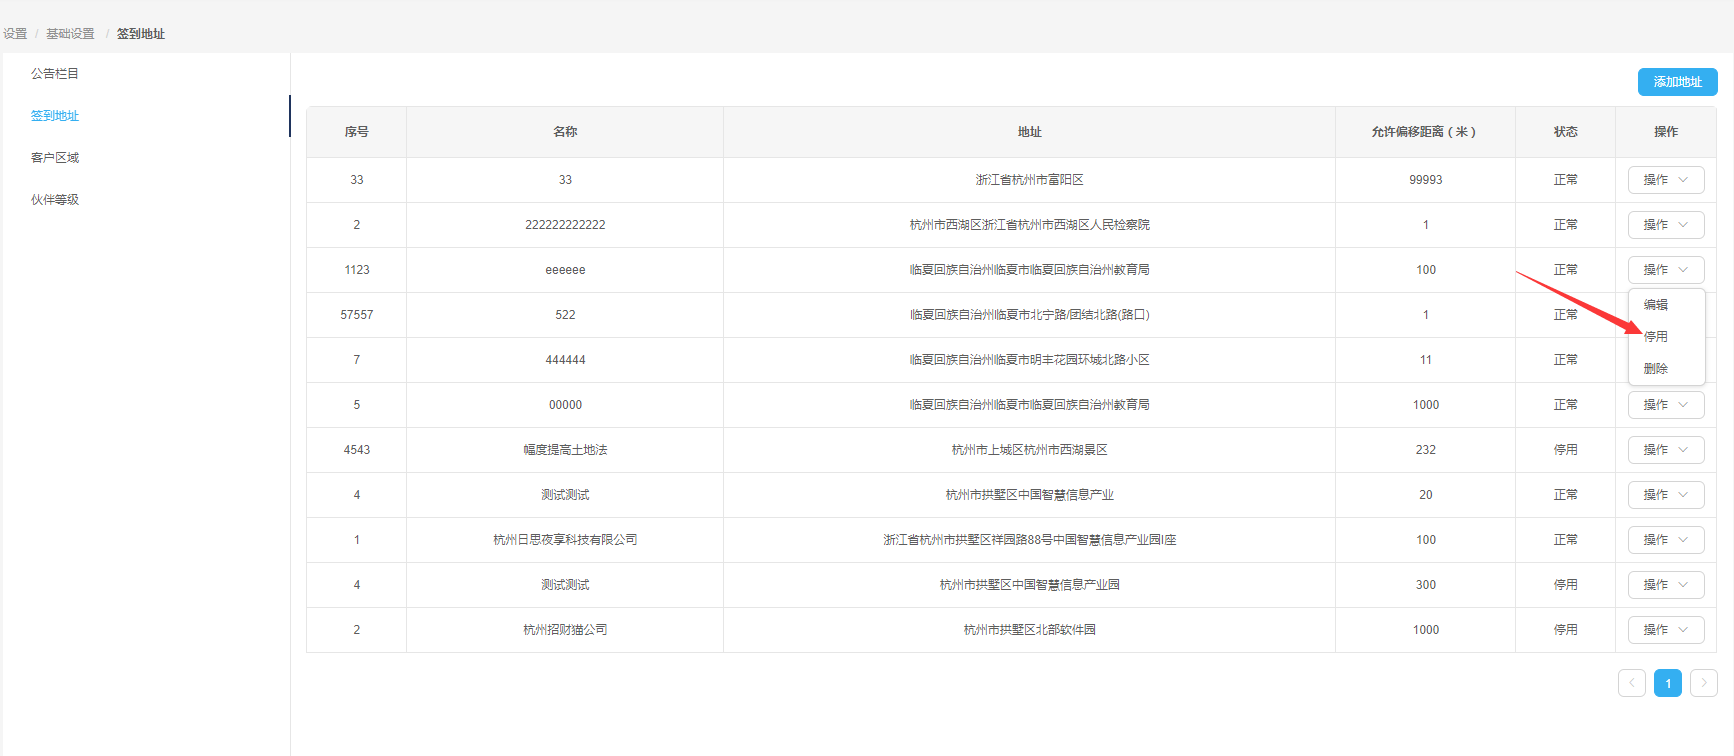Click the 设置 breadcrumb link
Image resolution: width=1734 pixels, height=756 pixels.
click(x=15, y=34)
